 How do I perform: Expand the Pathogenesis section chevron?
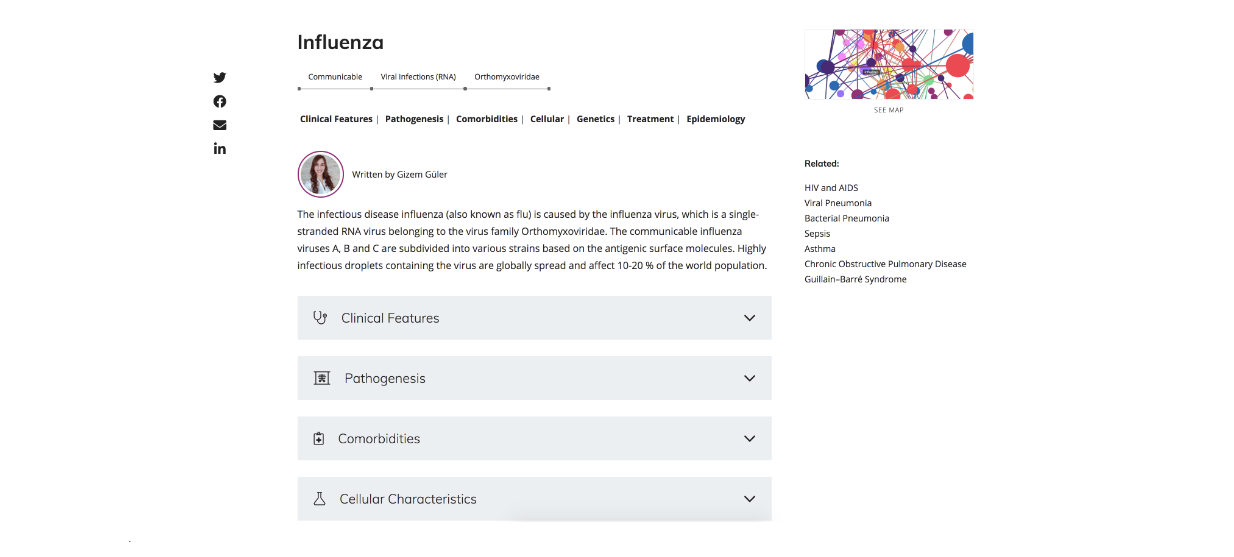[x=750, y=378]
